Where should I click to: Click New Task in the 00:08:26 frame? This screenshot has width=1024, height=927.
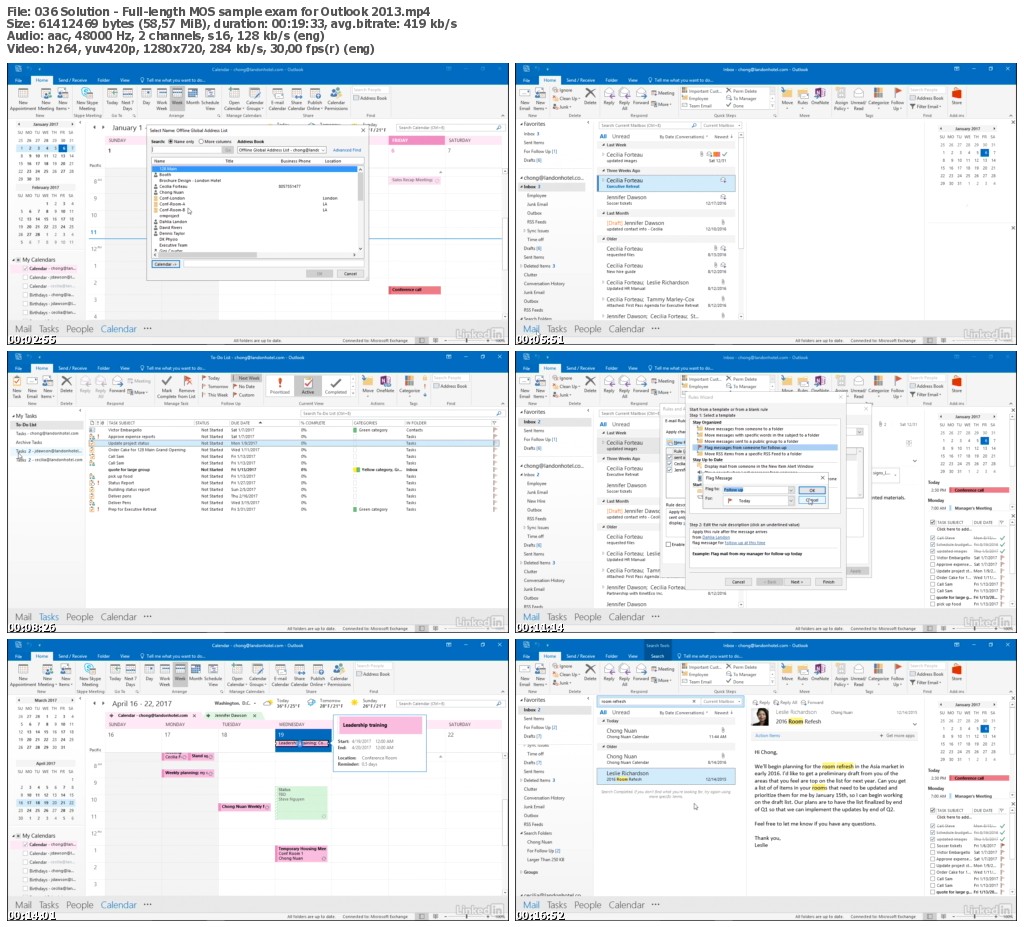tap(17, 386)
